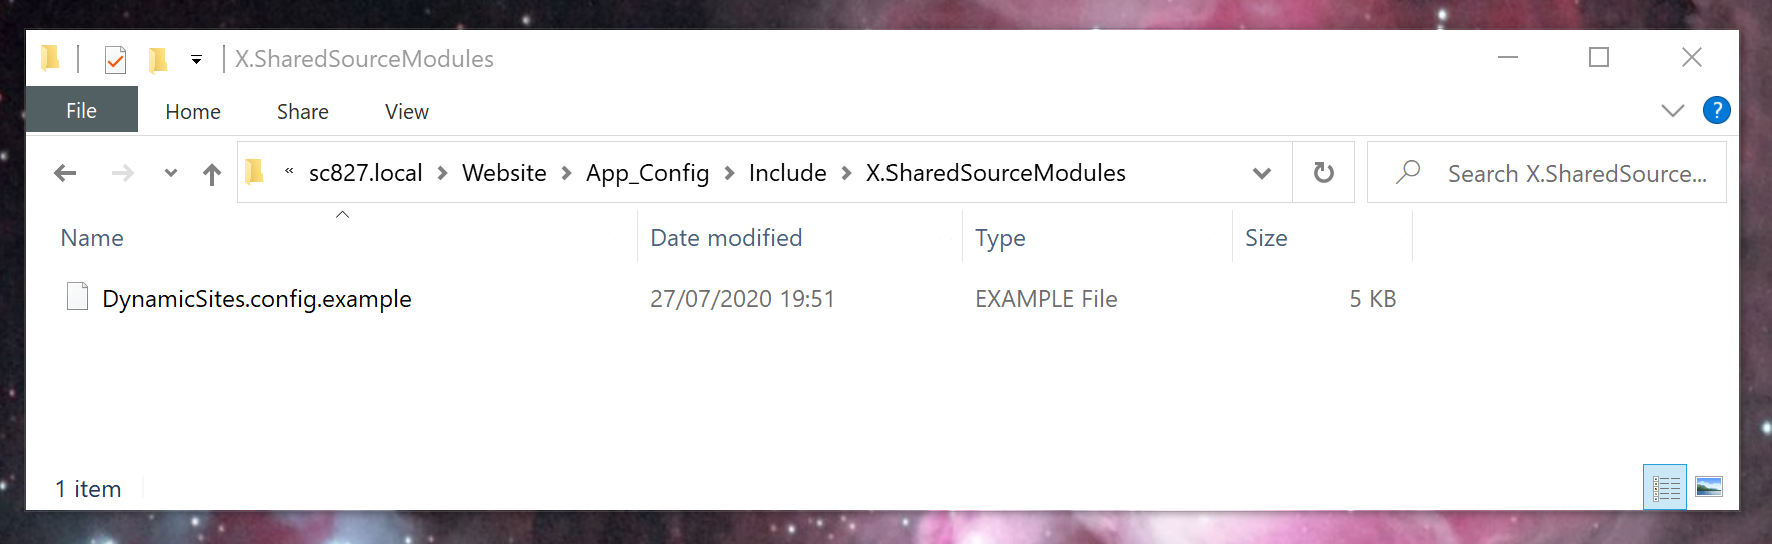
Task: Switch to details view layout
Action: (1665, 487)
